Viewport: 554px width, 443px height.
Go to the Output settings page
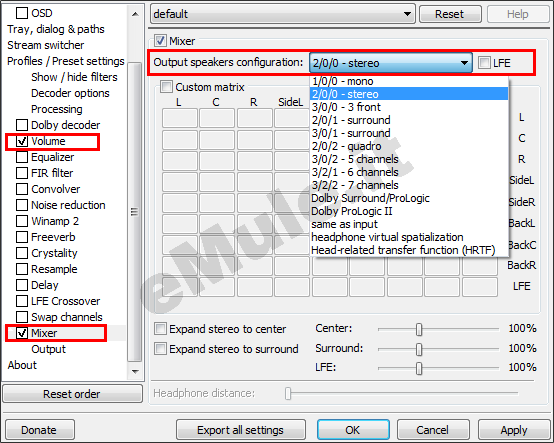point(48,349)
